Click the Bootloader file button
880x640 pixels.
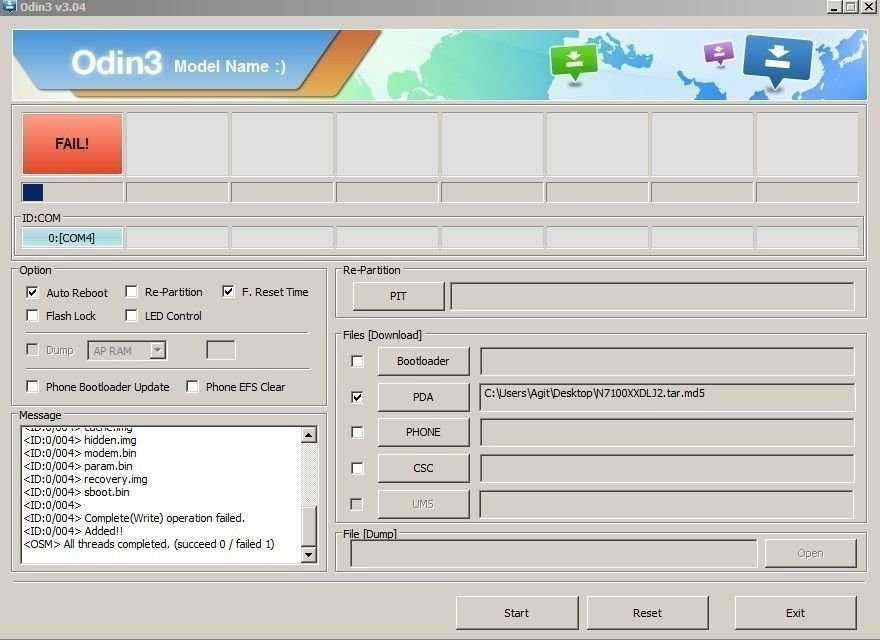pos(423,361)
